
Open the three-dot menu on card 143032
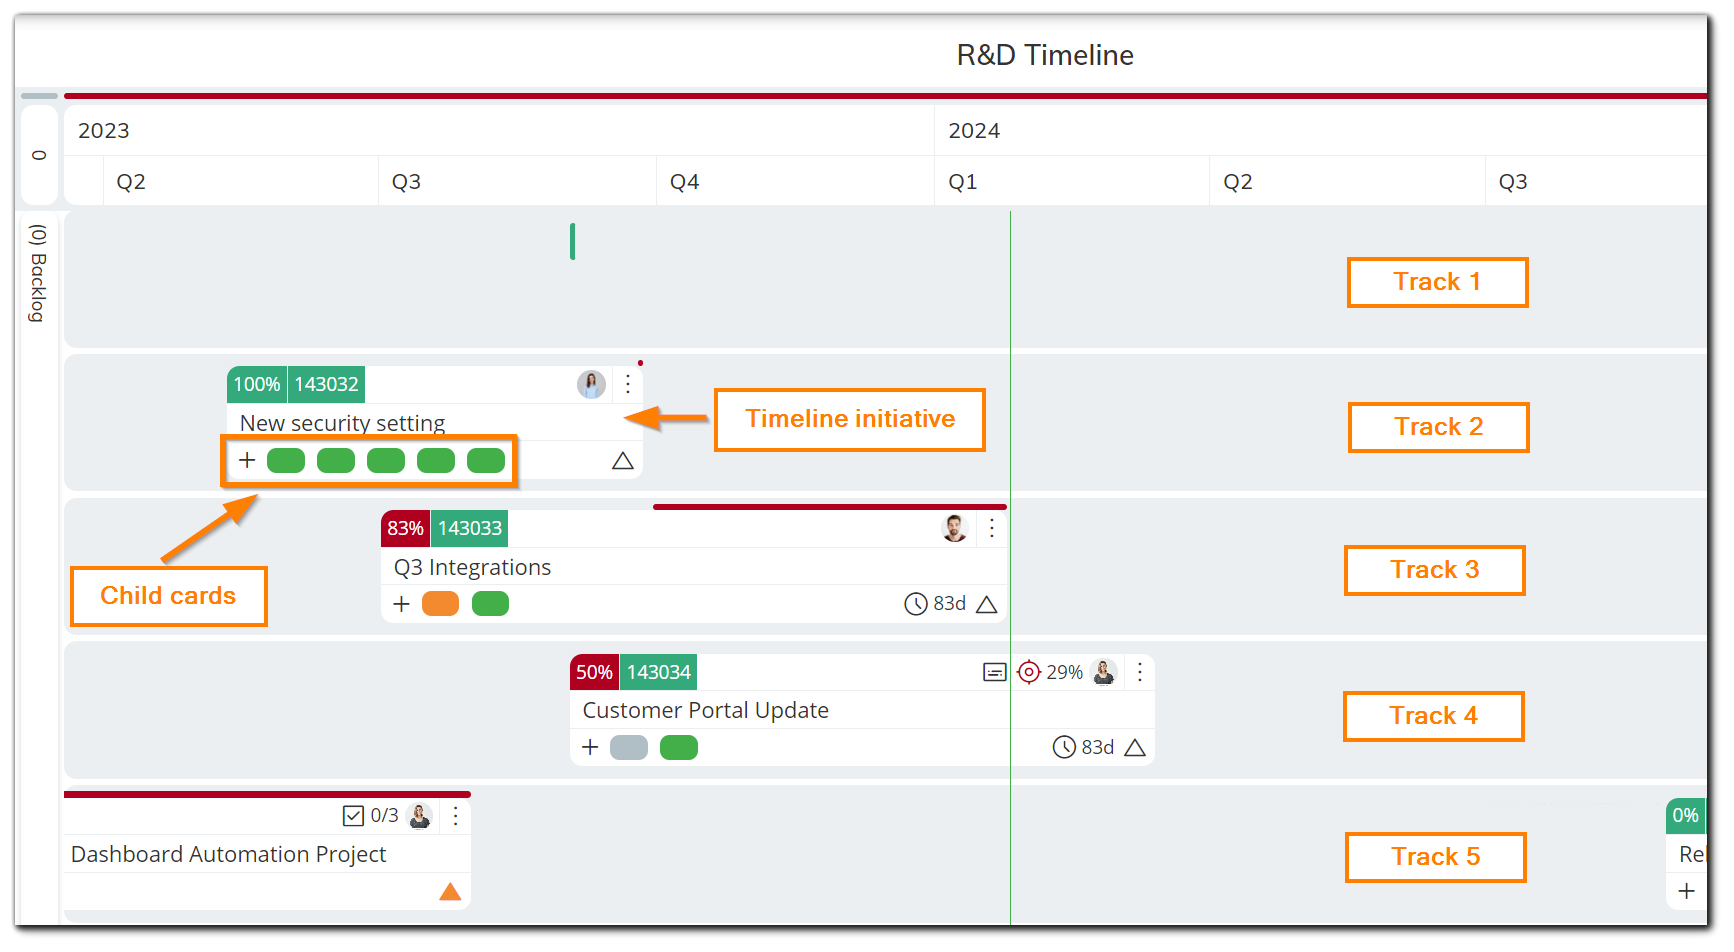click(627, 384)
